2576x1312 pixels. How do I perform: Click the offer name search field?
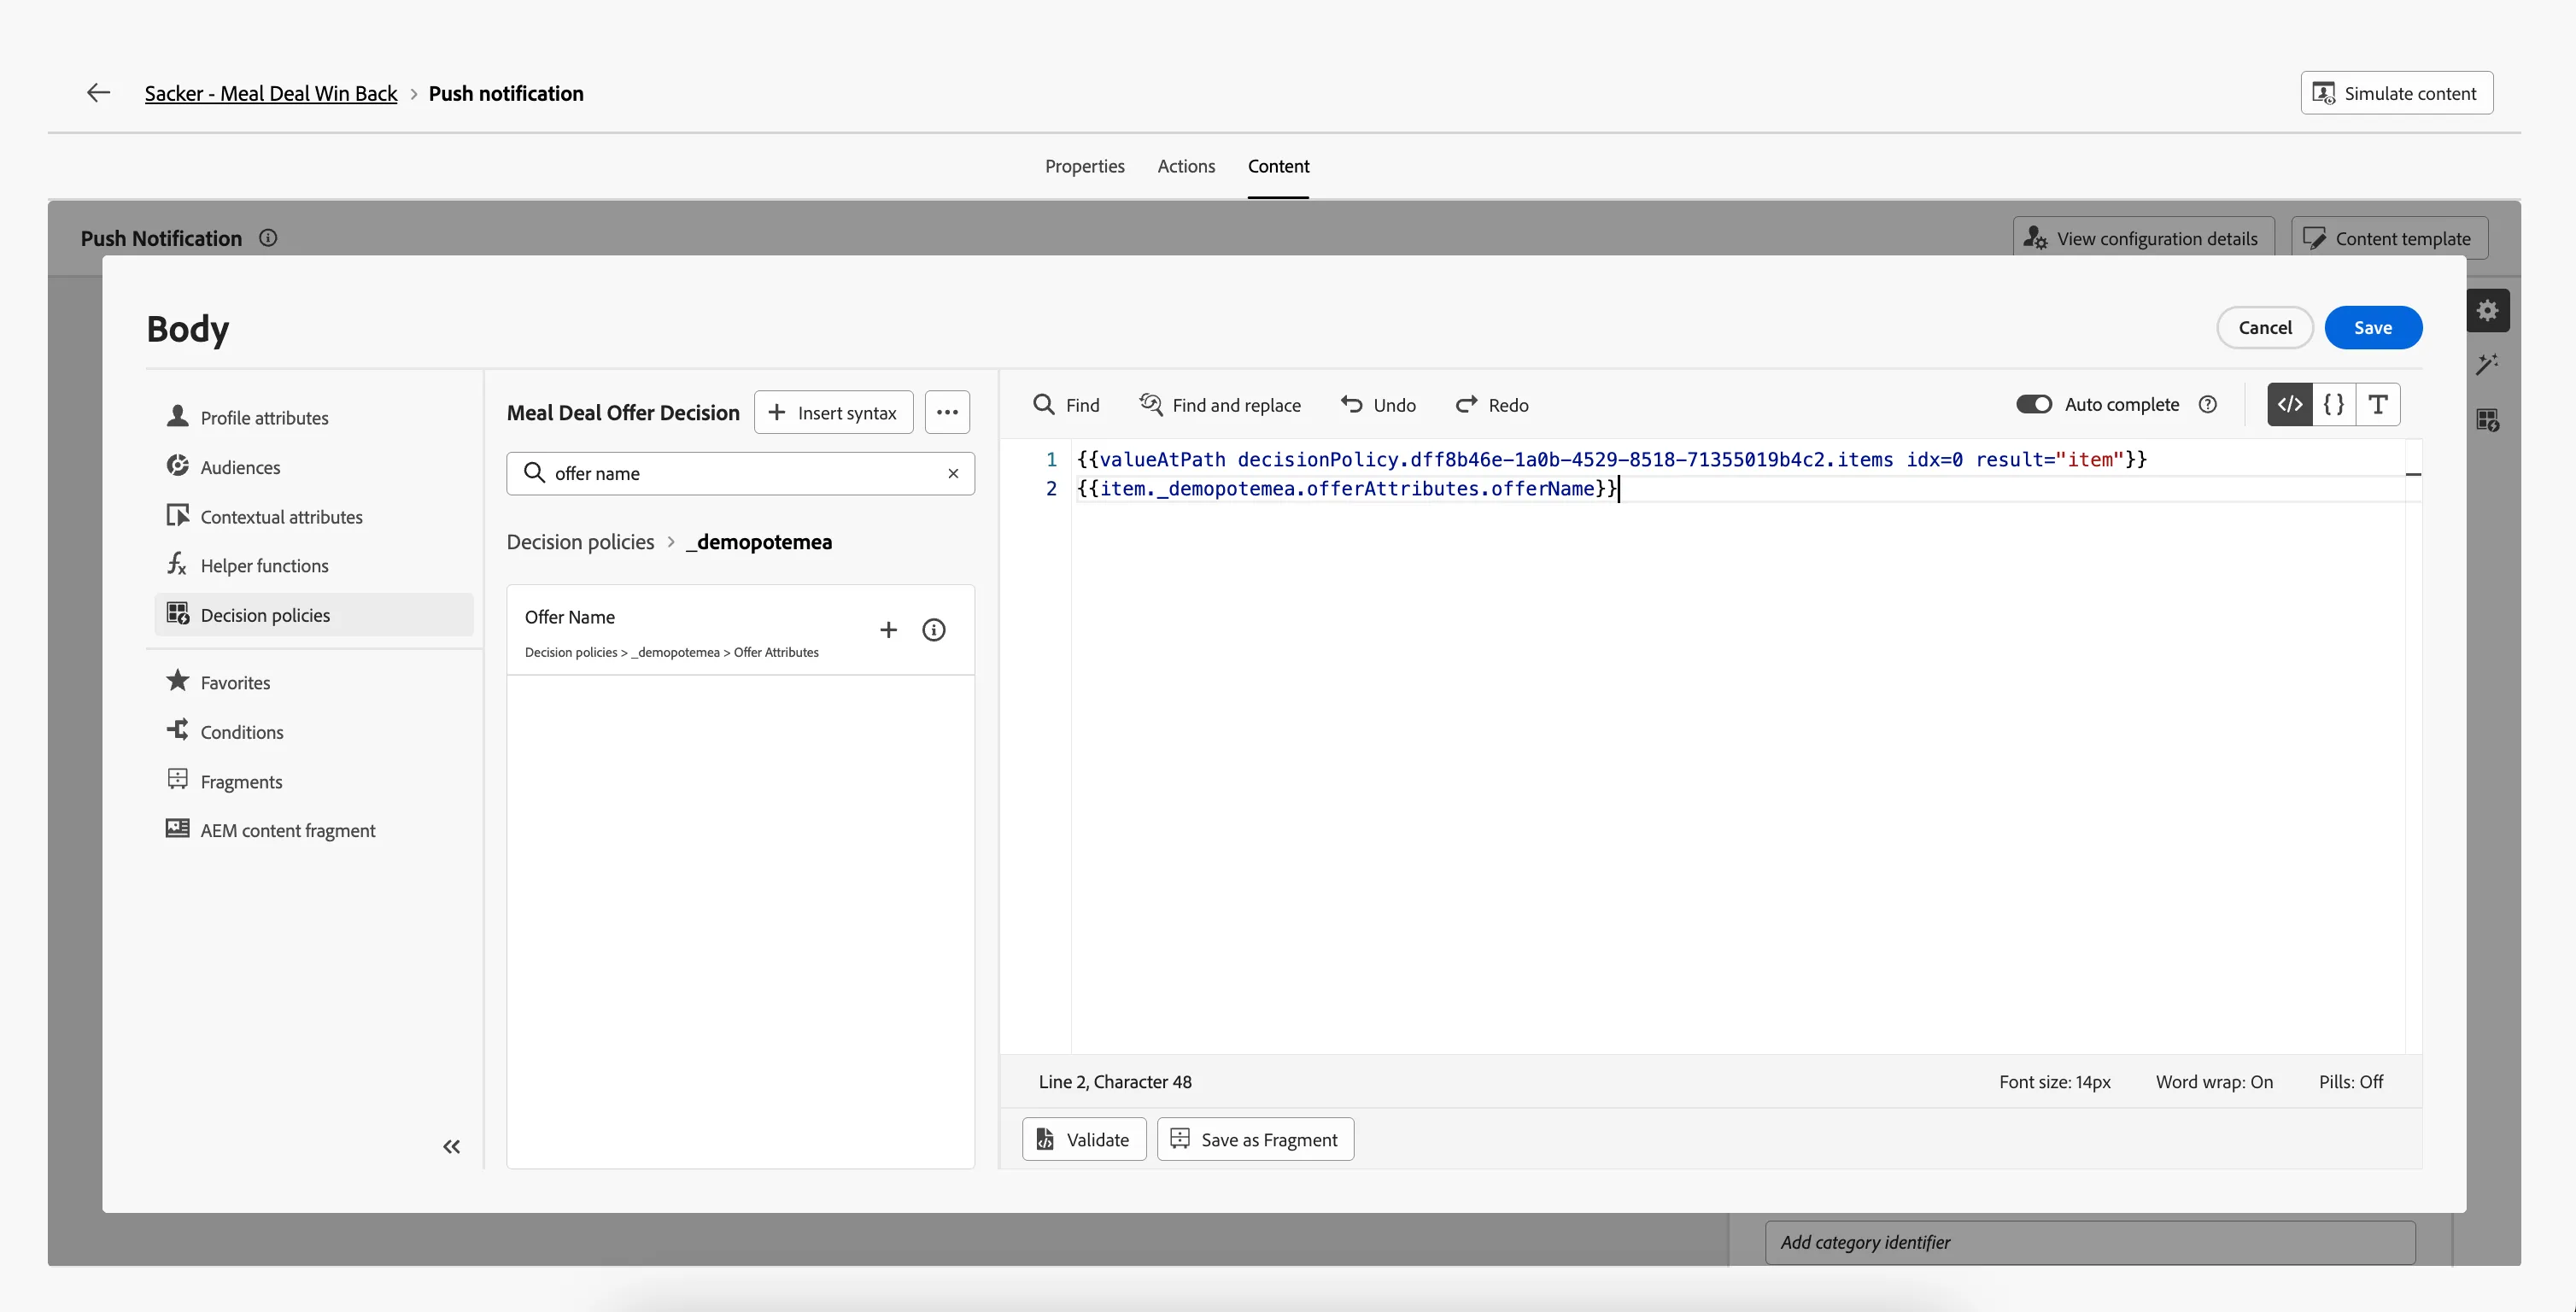pyautogui.click(x=740, y=473)
